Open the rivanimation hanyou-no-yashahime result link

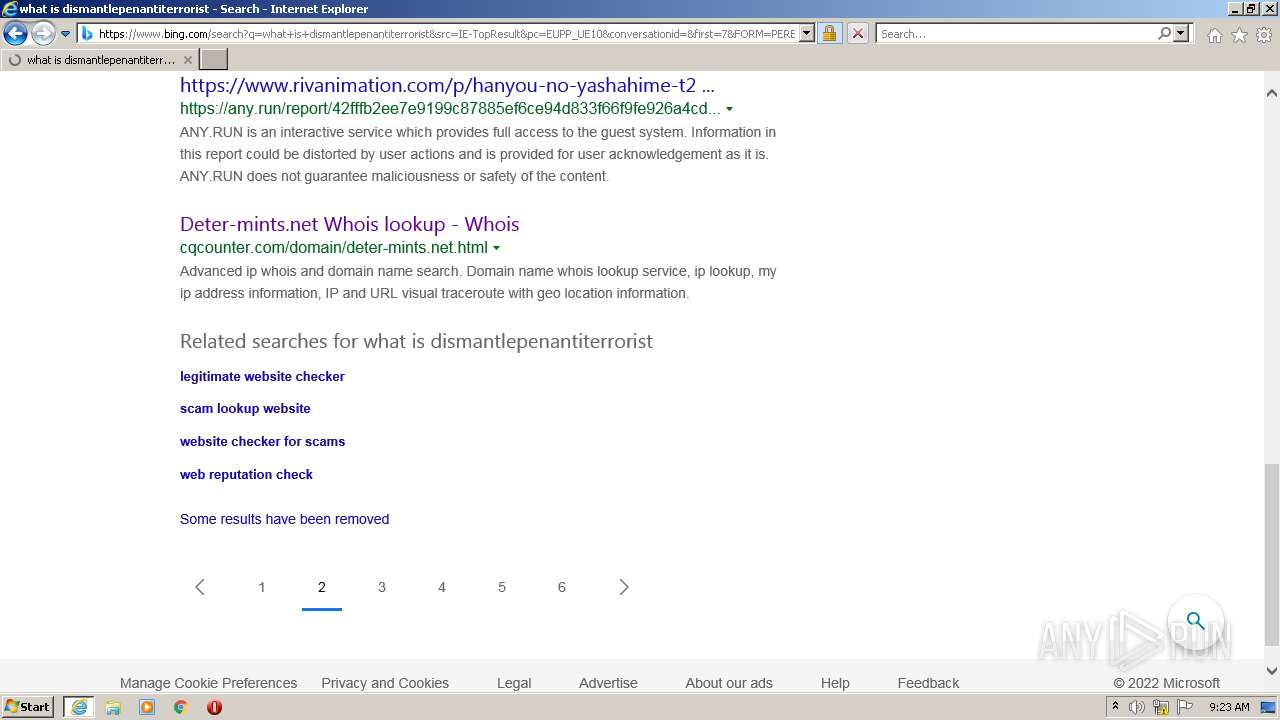pos(447,85)
